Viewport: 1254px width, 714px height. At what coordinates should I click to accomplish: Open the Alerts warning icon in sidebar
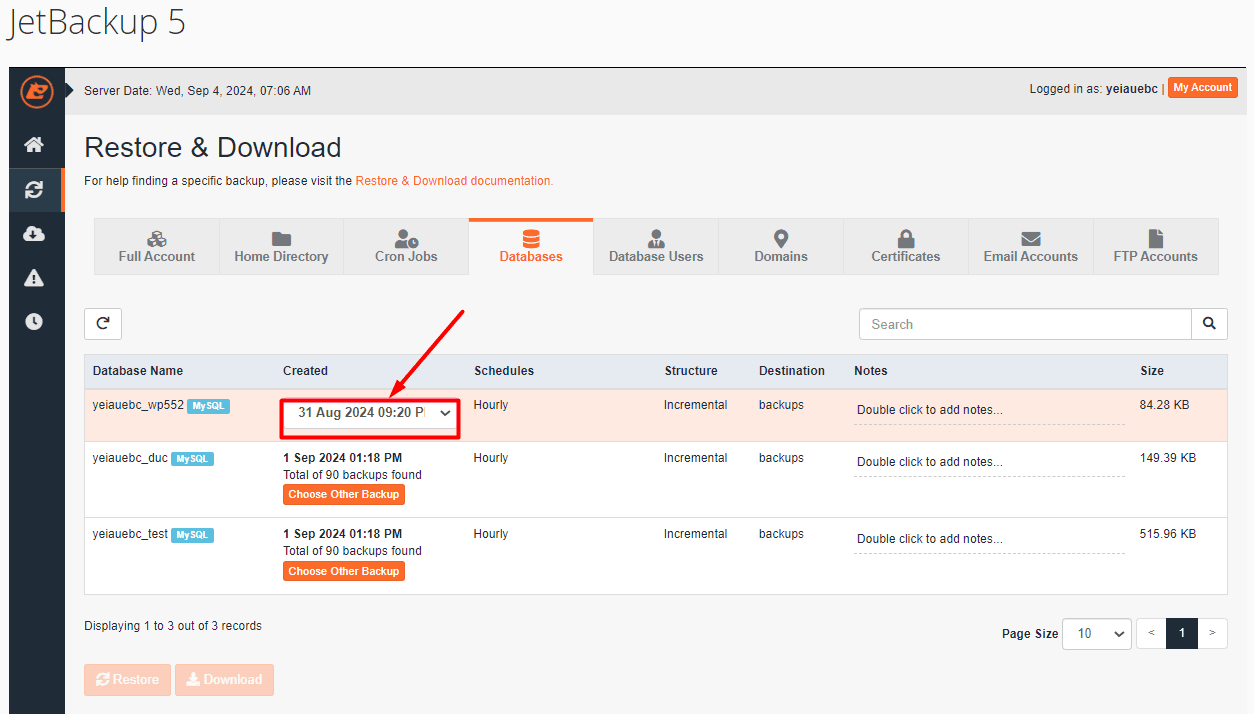(x=34, y=277)
